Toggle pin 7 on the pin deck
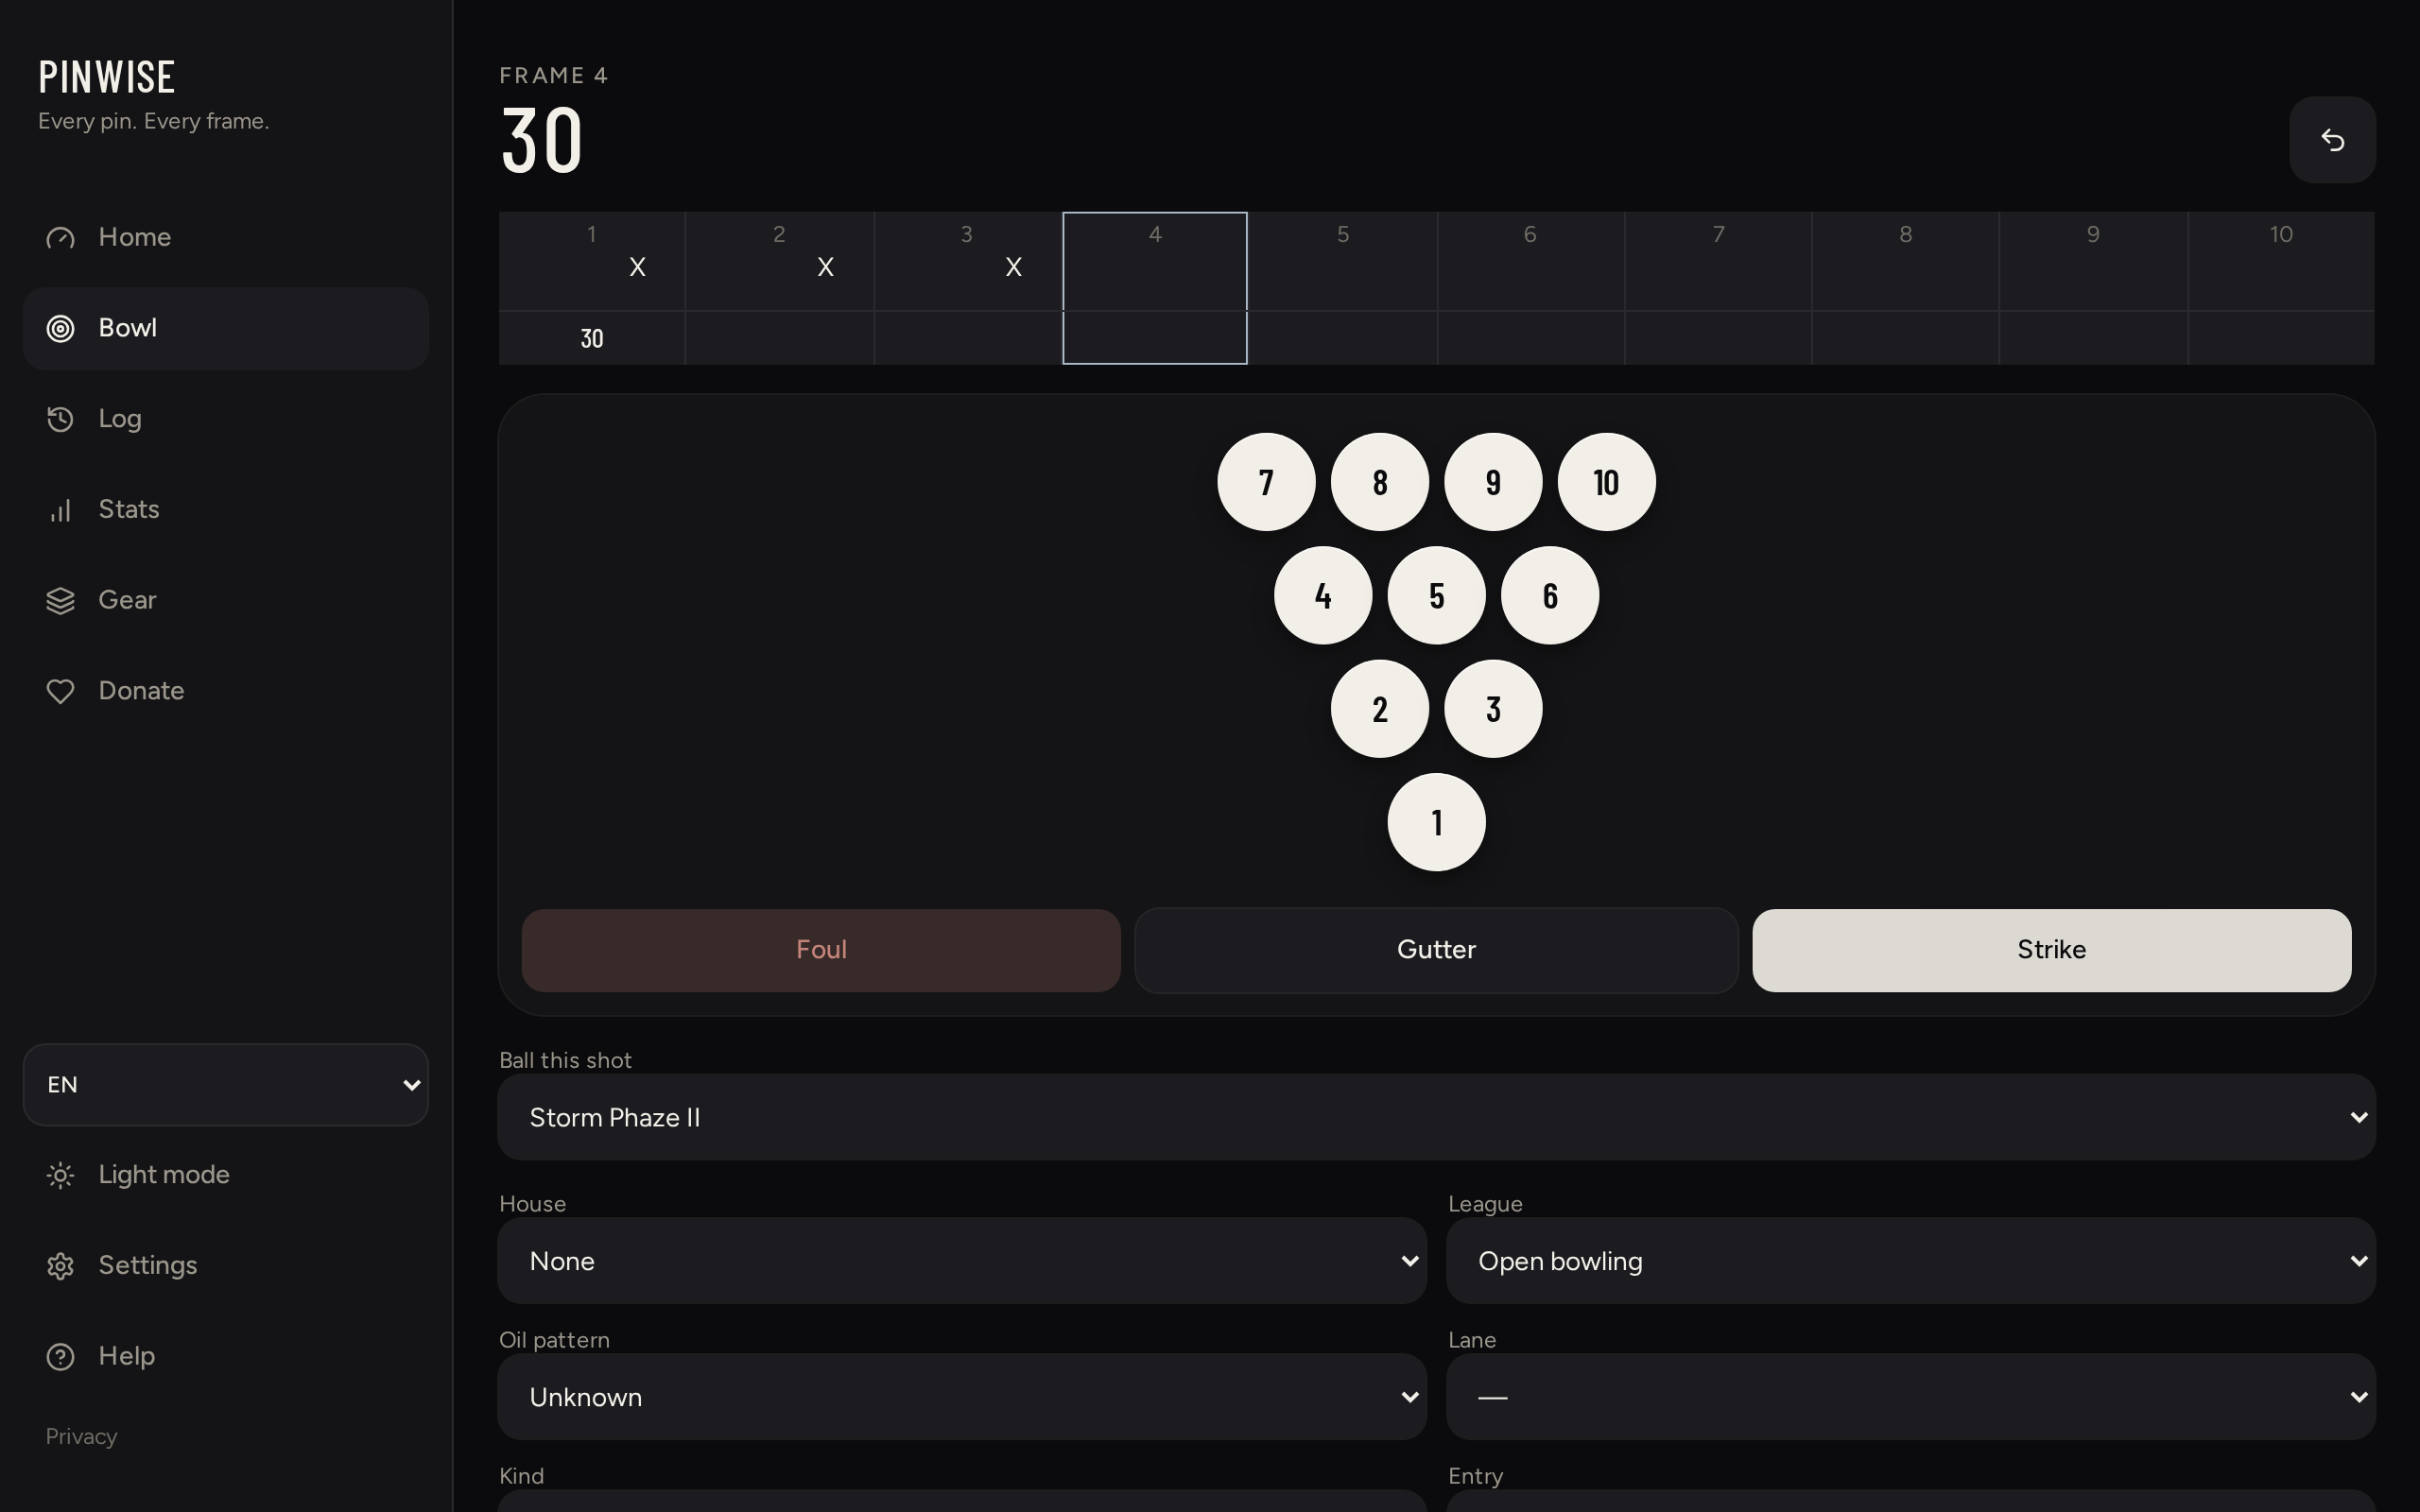2420x1512 pixels. 1266,482
